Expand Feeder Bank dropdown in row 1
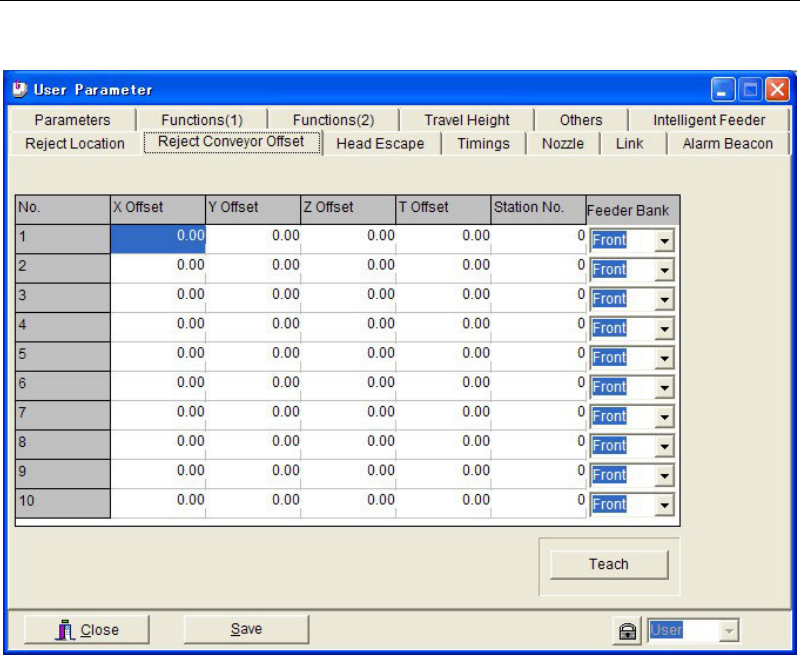Viewport: 800px width, 655px height. click(x=663, y=240)
